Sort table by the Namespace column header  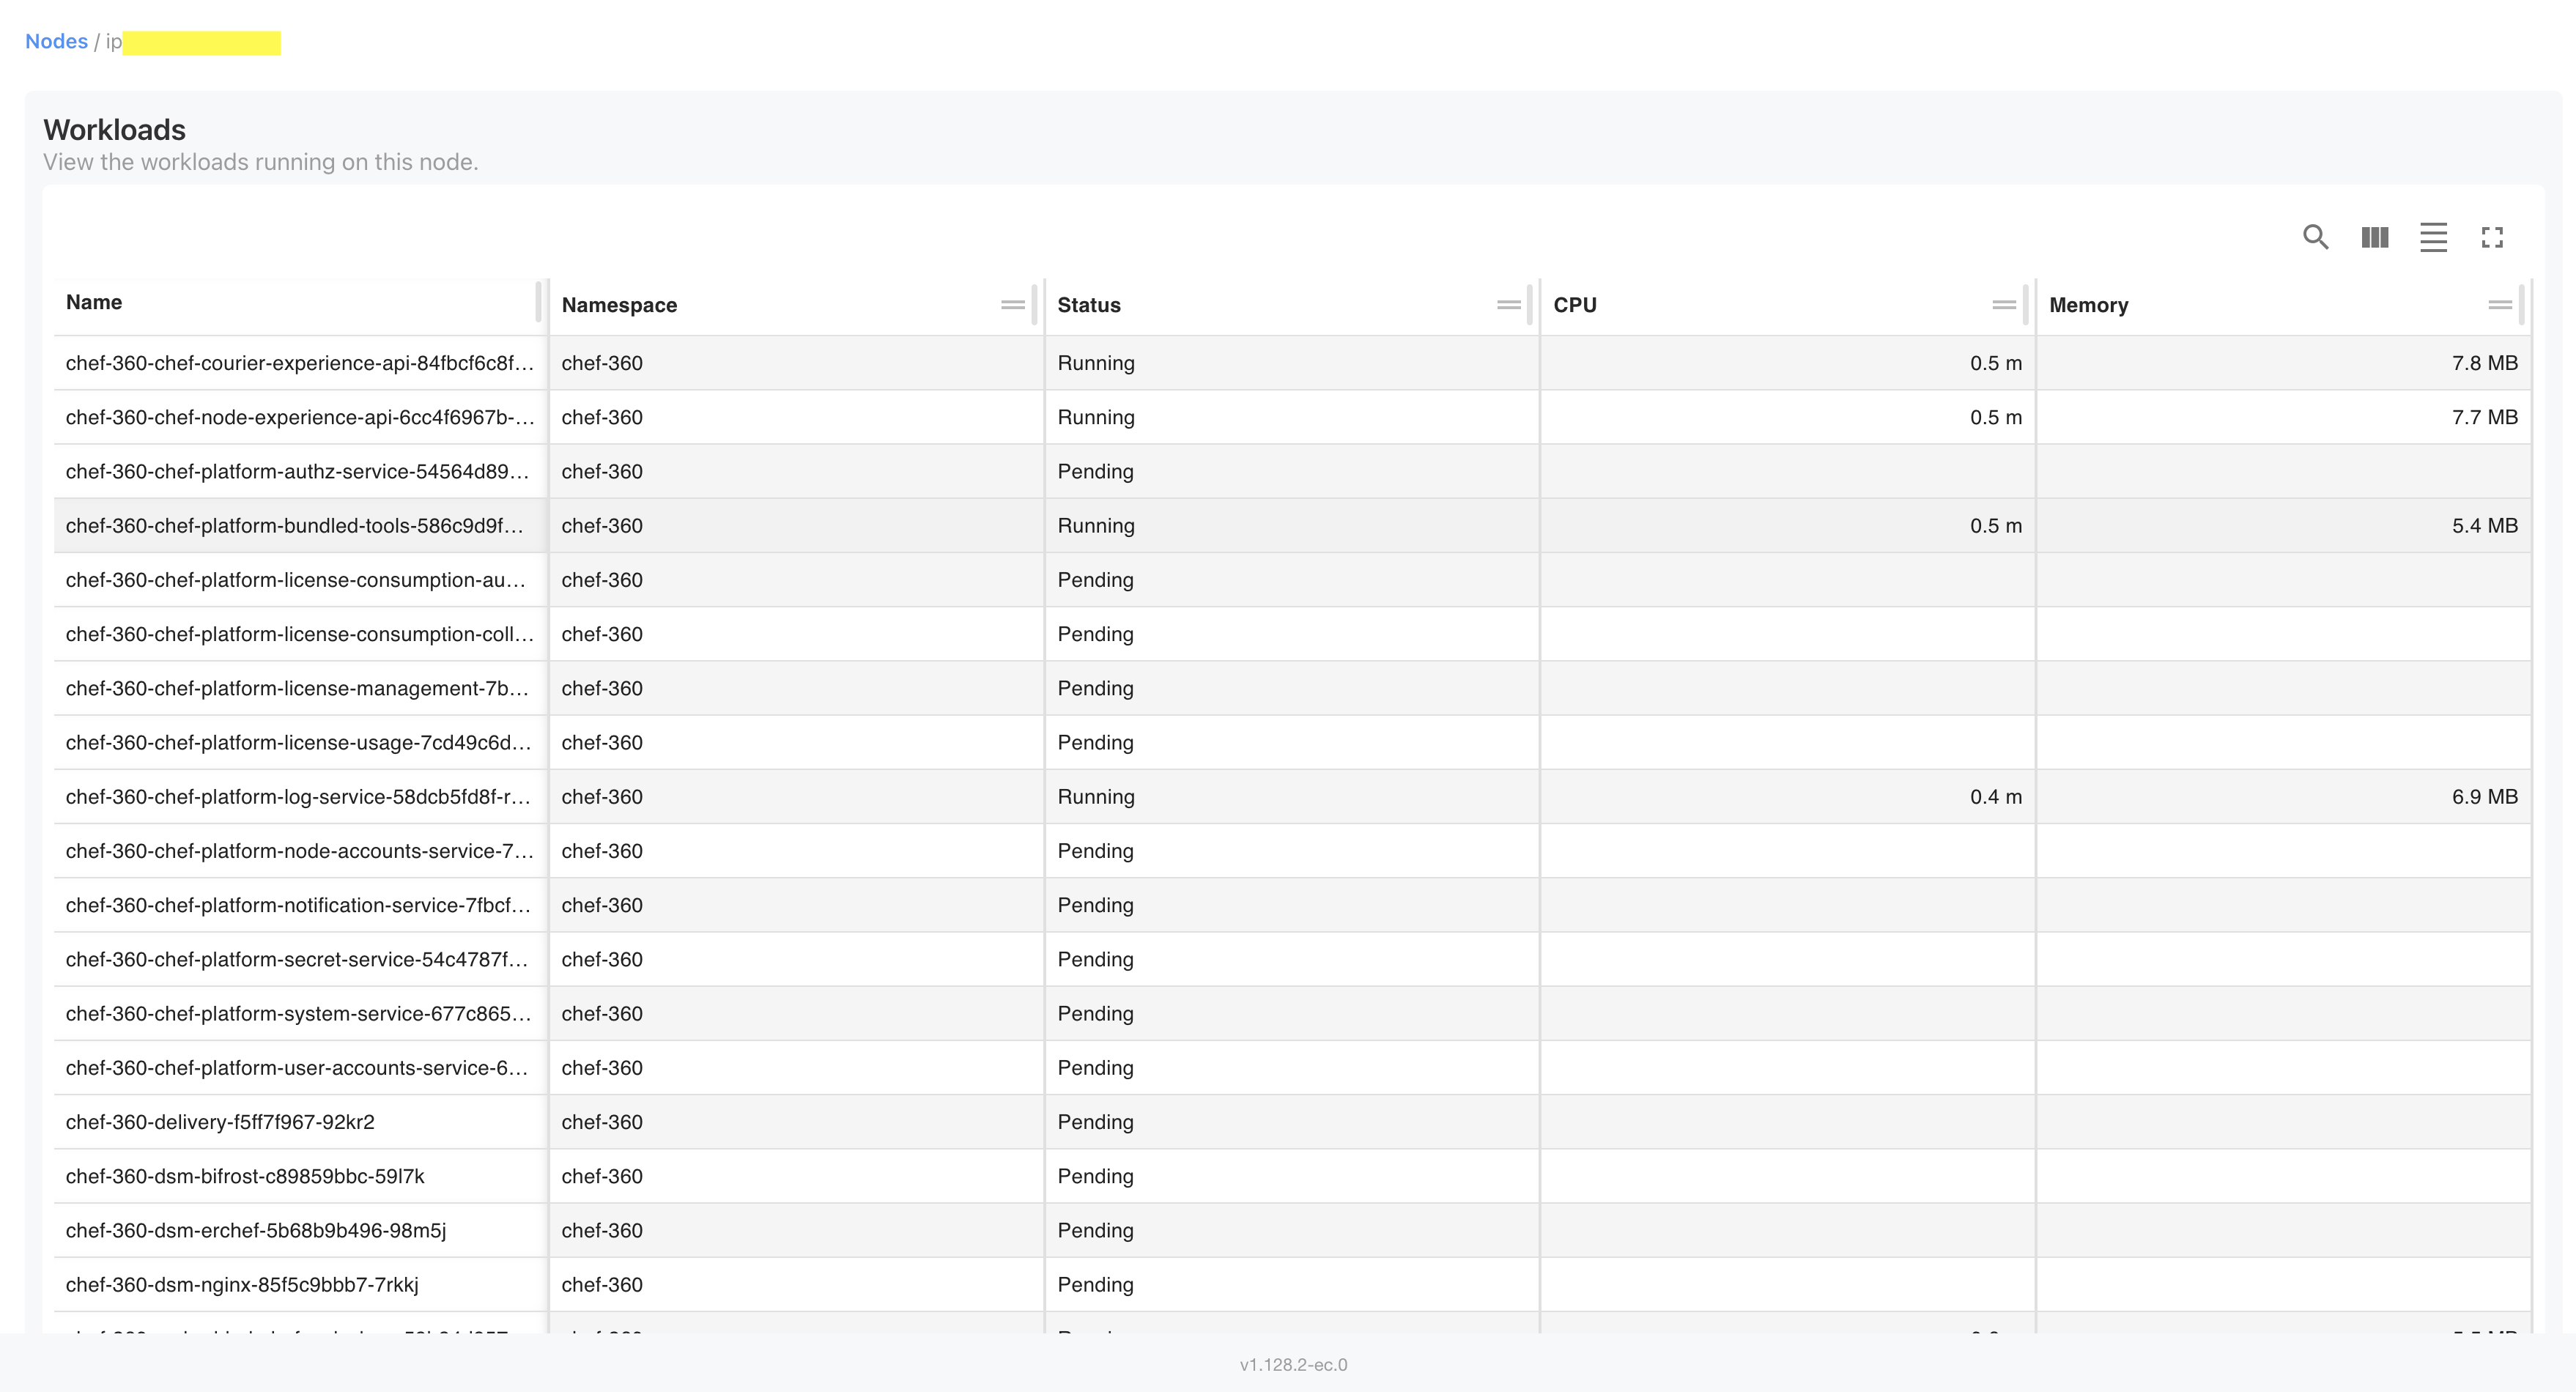coord(619,304)
